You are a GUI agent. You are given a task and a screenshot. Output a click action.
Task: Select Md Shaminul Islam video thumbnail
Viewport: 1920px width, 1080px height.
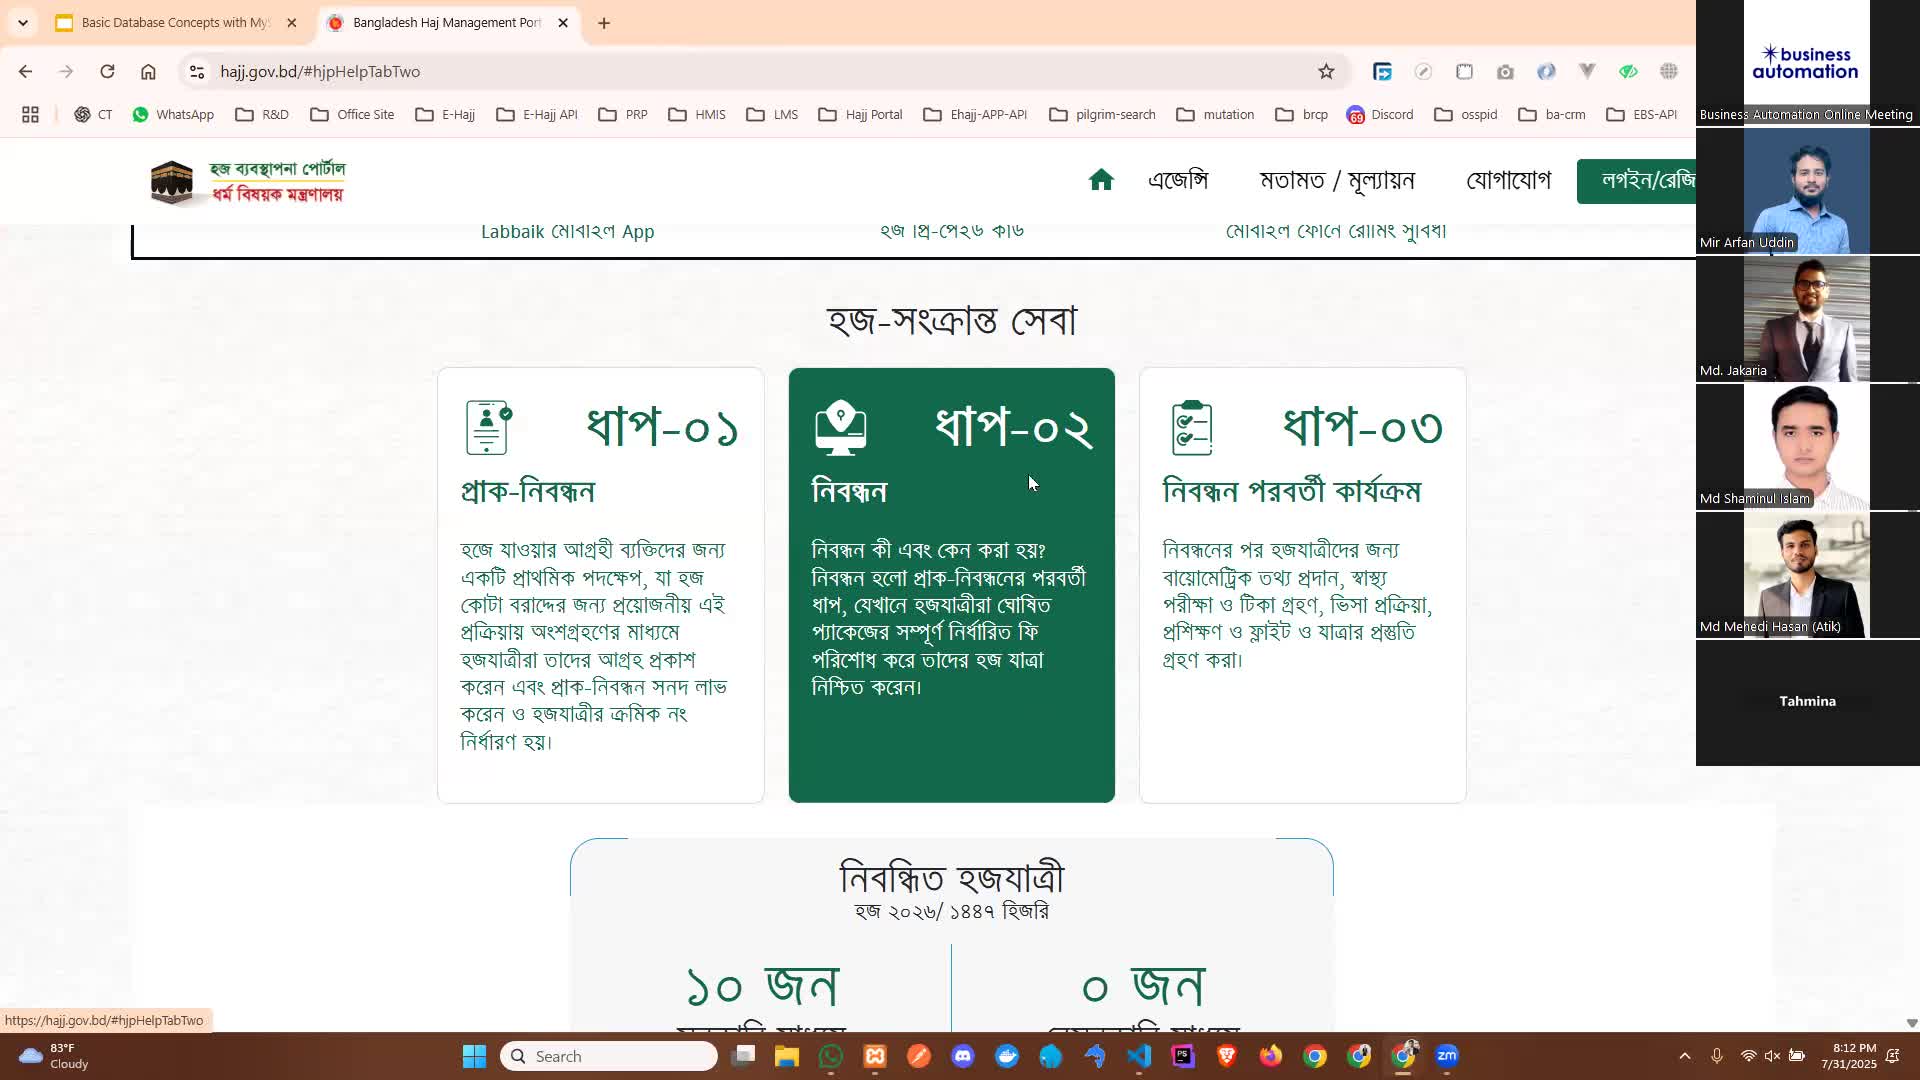click(x=1807, y=446)
